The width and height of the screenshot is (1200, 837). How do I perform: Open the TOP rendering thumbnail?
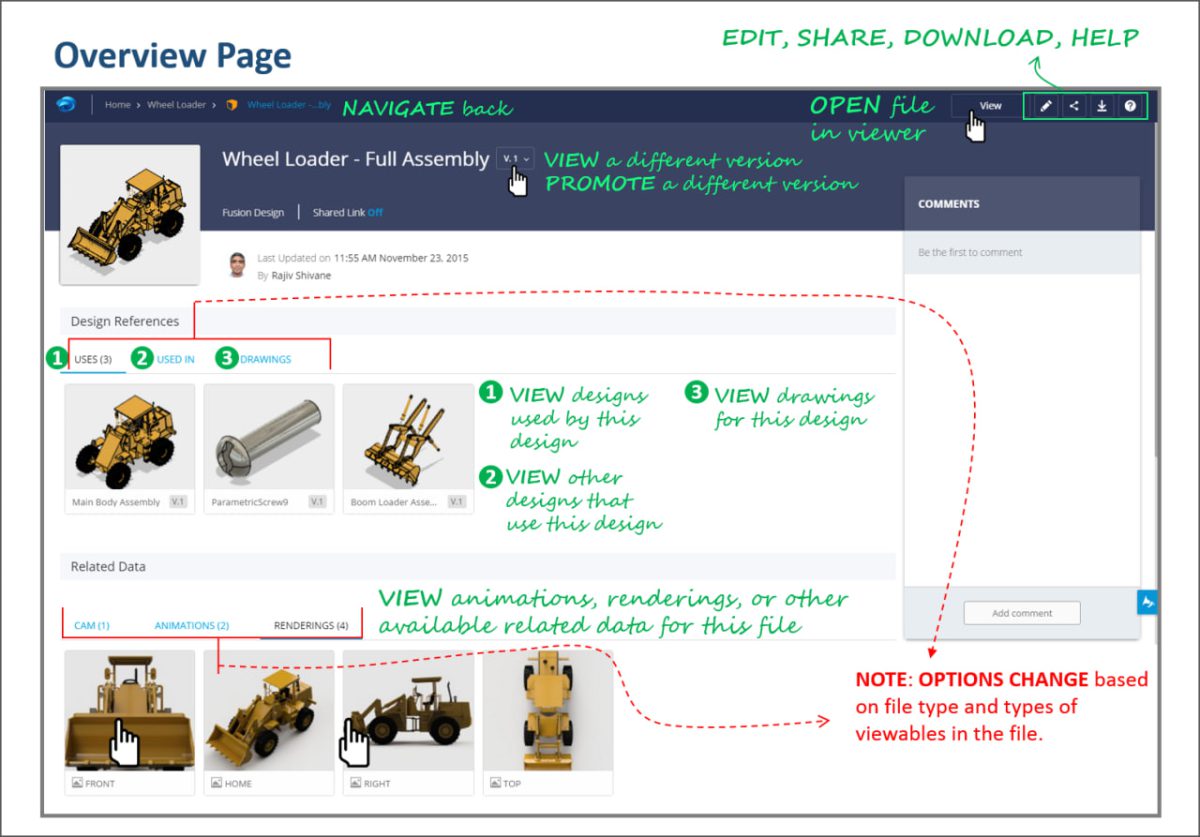pyautogui.click(x=547, y=712)
